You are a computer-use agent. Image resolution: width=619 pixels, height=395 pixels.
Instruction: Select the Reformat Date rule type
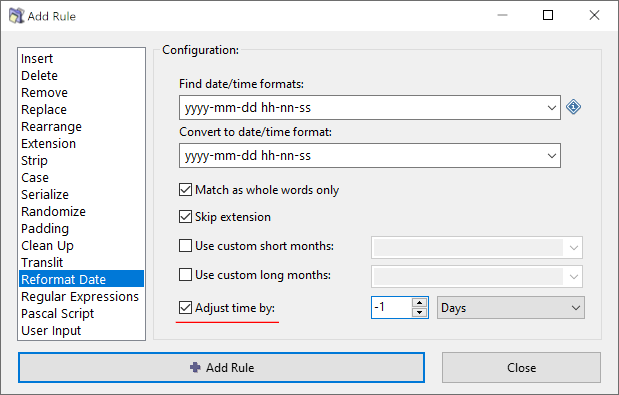(81, 279)
